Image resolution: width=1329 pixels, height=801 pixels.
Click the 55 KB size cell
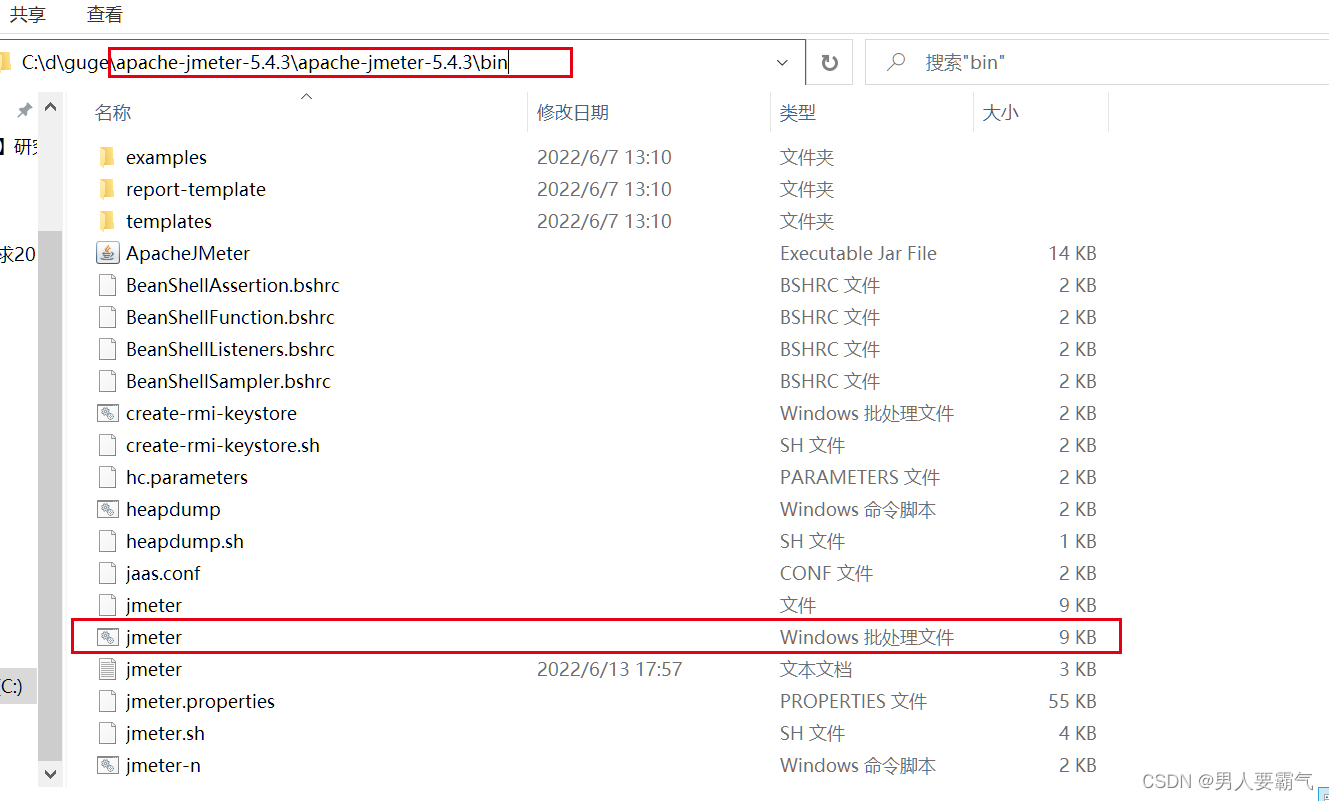(1072, 701)
